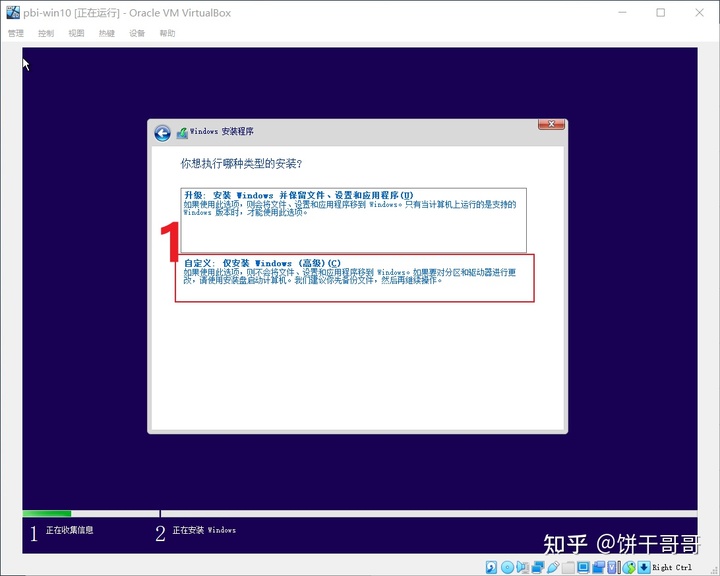The height and width of the screenshot is (576, 720).
Task: Click the Windows 安装程序 setup icon
Action: point(182,133)
